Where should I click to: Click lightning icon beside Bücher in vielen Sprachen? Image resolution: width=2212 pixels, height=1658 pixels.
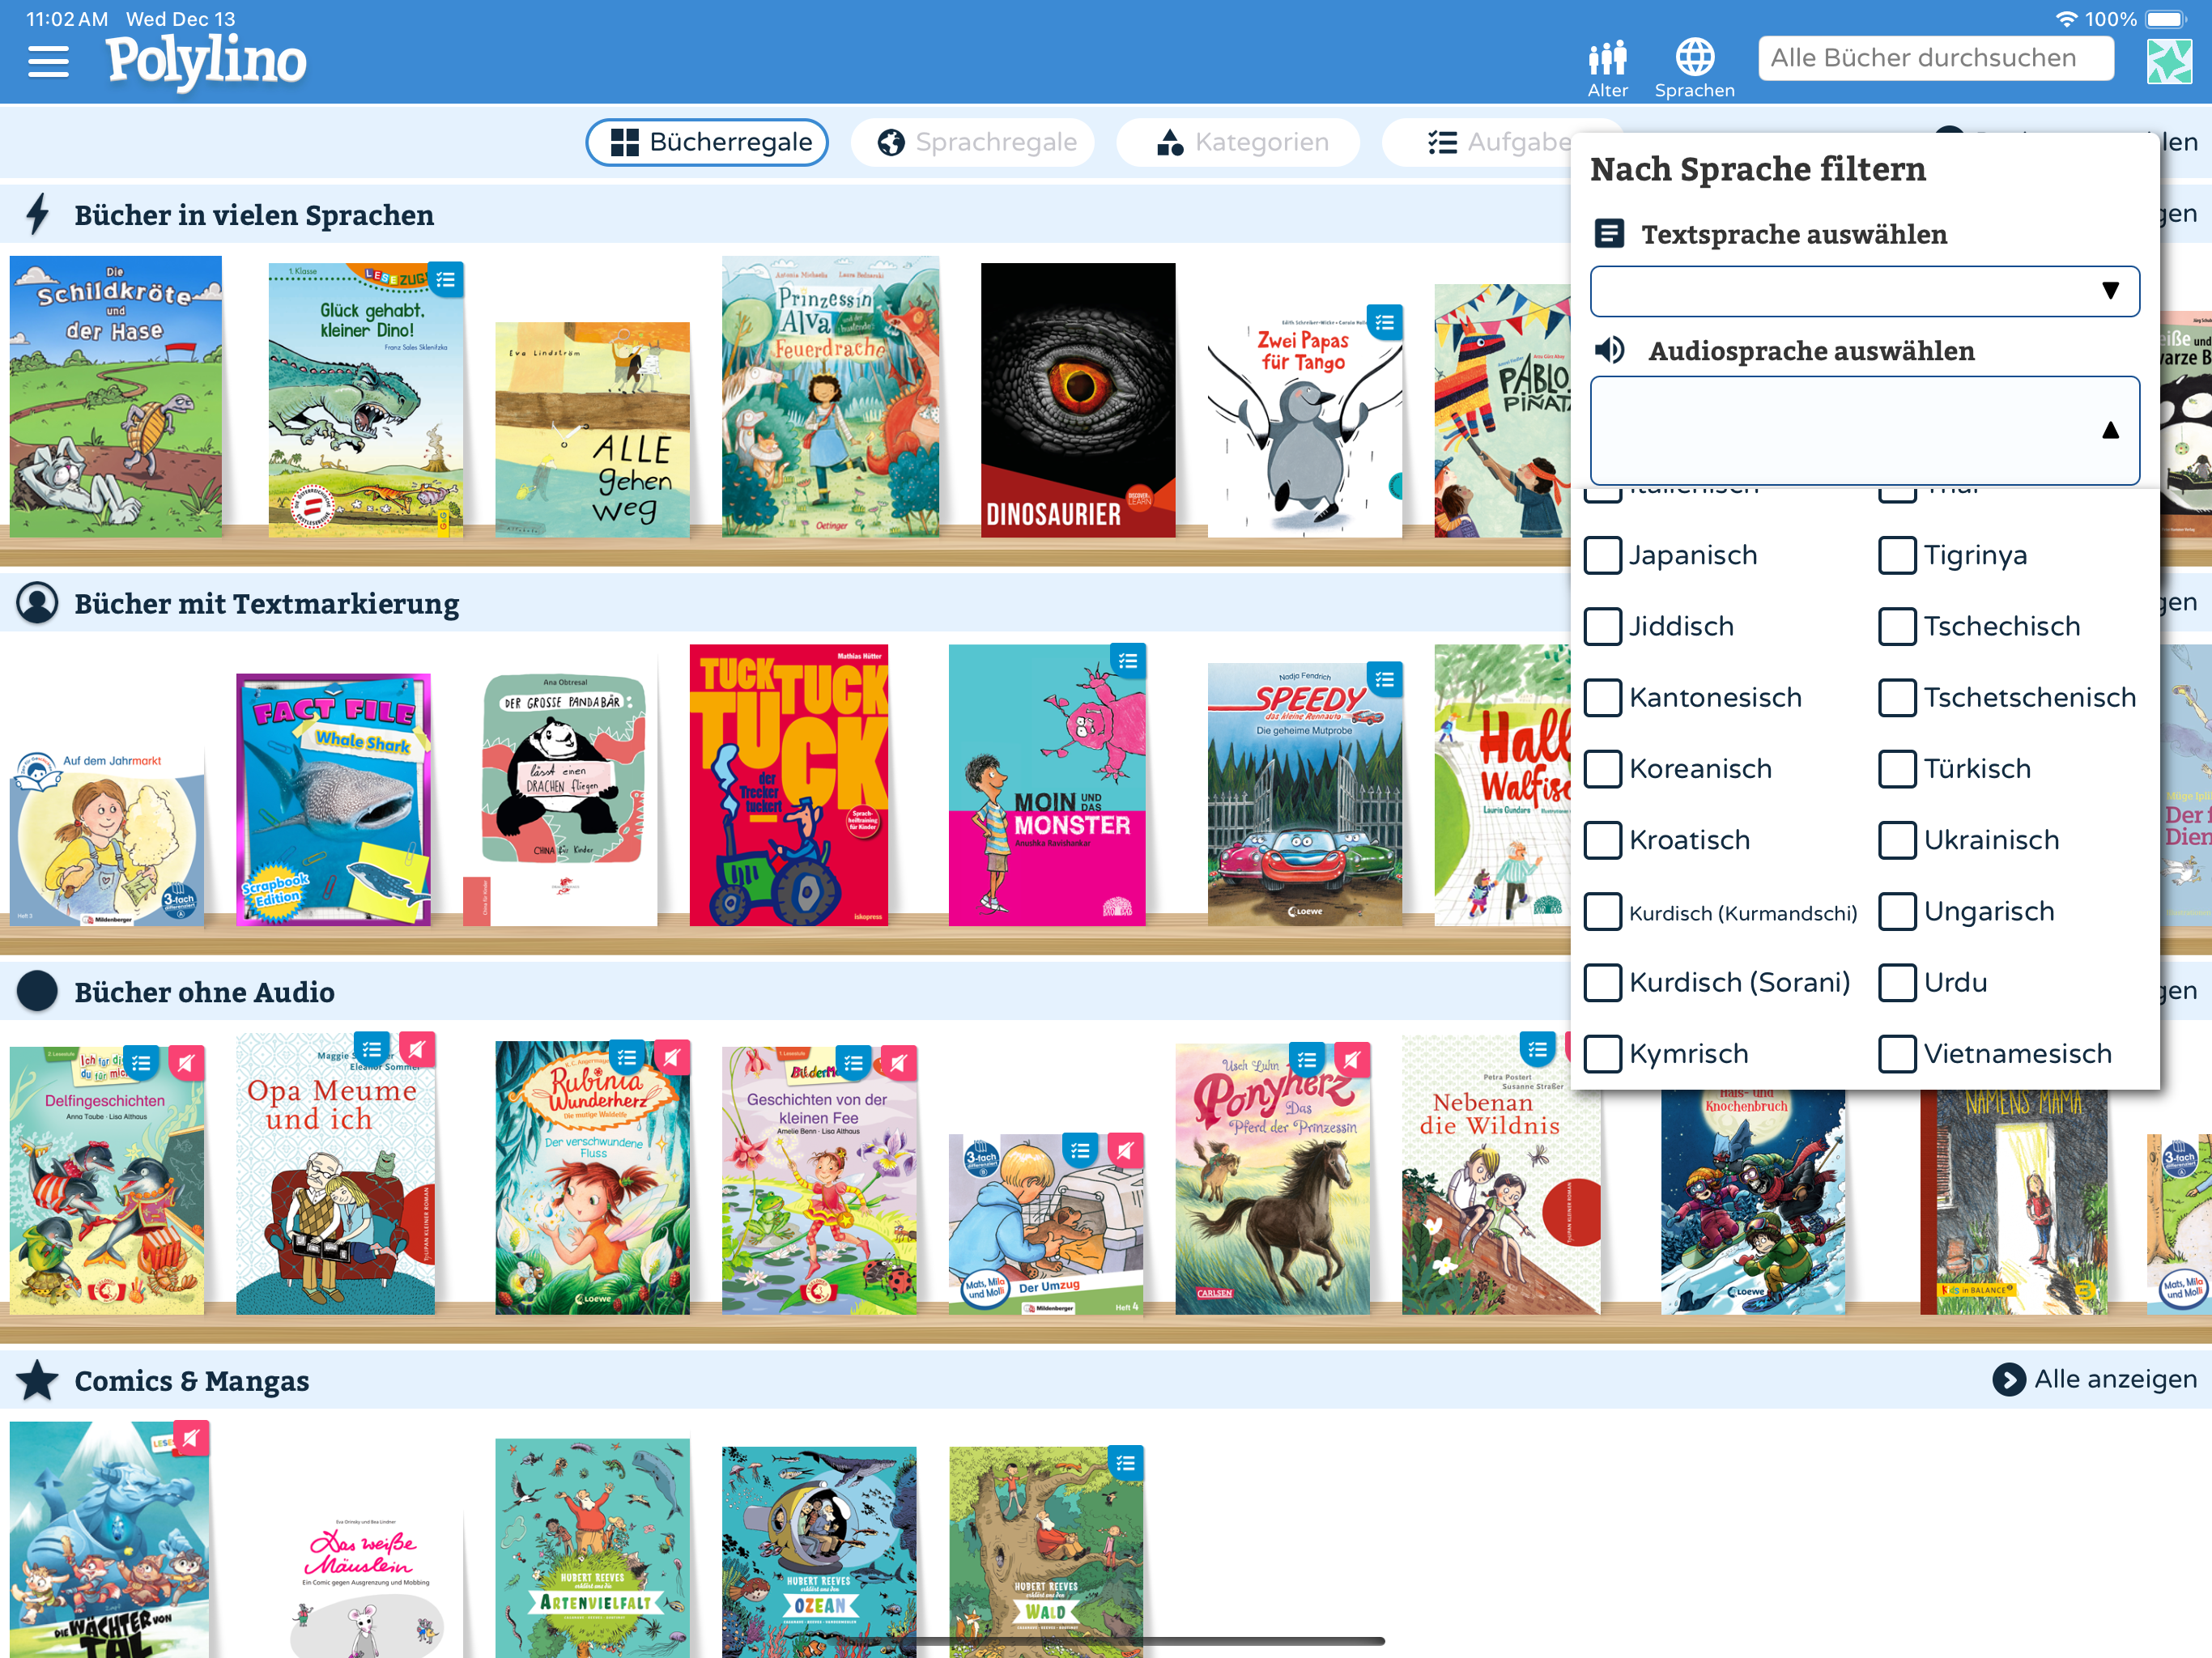[x=38, y=214]
